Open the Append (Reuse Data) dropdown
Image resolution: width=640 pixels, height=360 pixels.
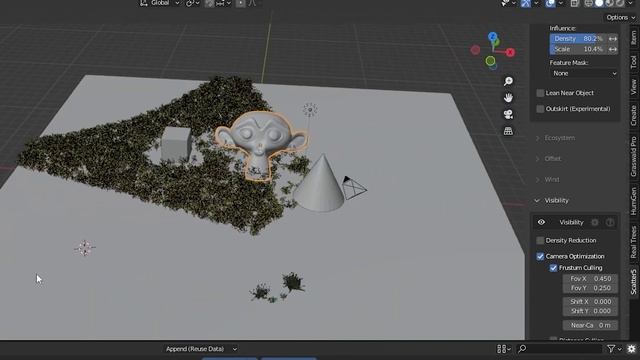coord(201,349)
